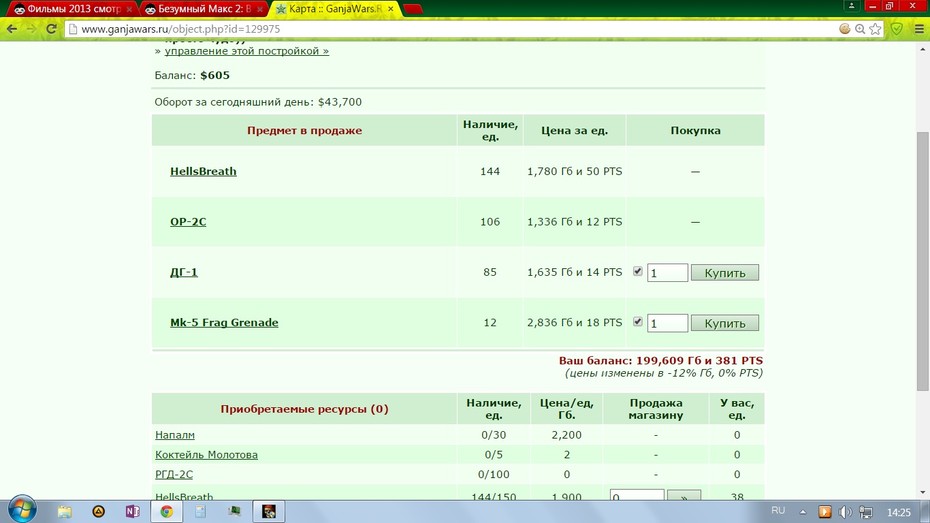The width and height of the screenshot is (930, 523).
Task: Click the zoom magnifier icon in address bar
Action: pos(860,28)
